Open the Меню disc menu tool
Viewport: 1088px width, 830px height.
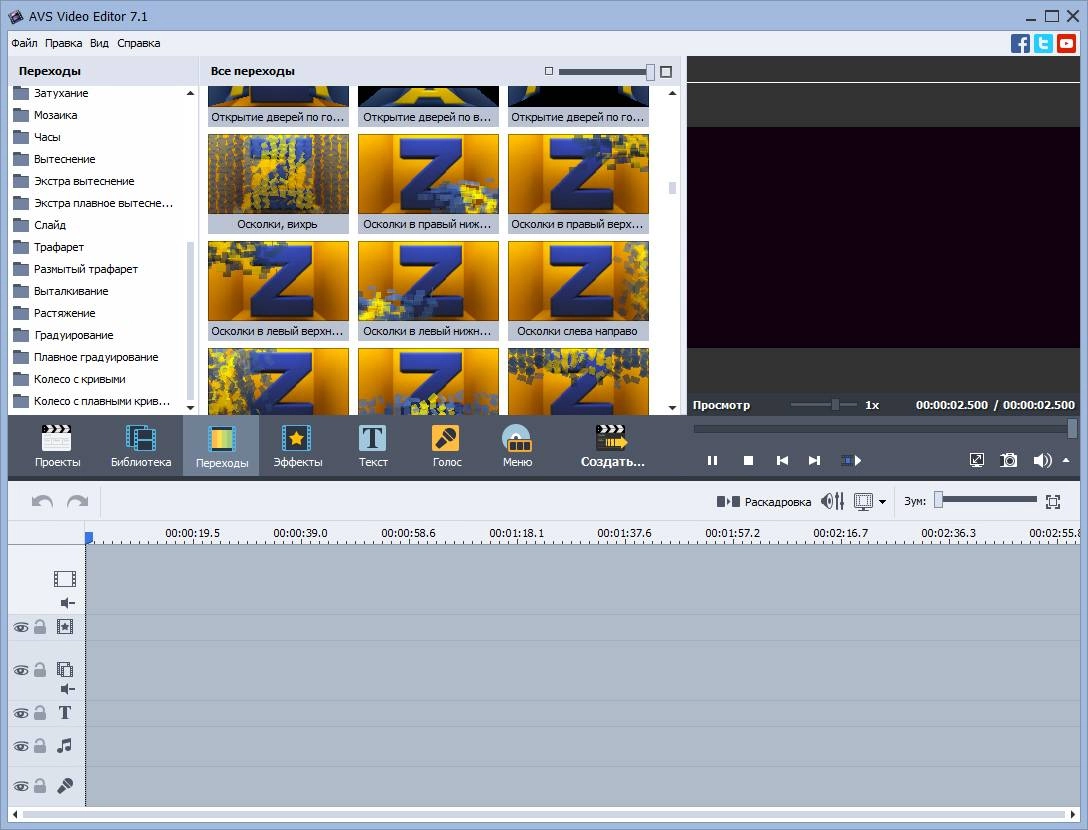tap(517, 446)
